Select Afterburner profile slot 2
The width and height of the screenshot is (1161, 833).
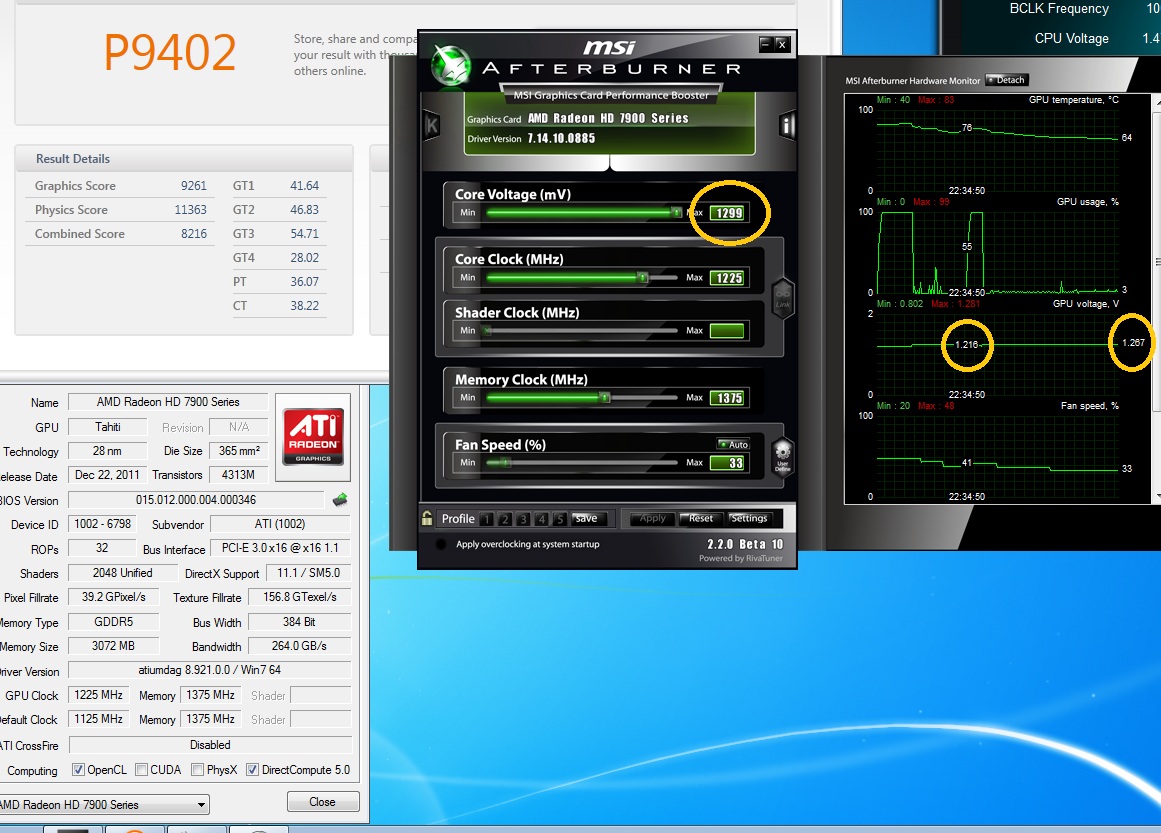click(x=505, y=519)
